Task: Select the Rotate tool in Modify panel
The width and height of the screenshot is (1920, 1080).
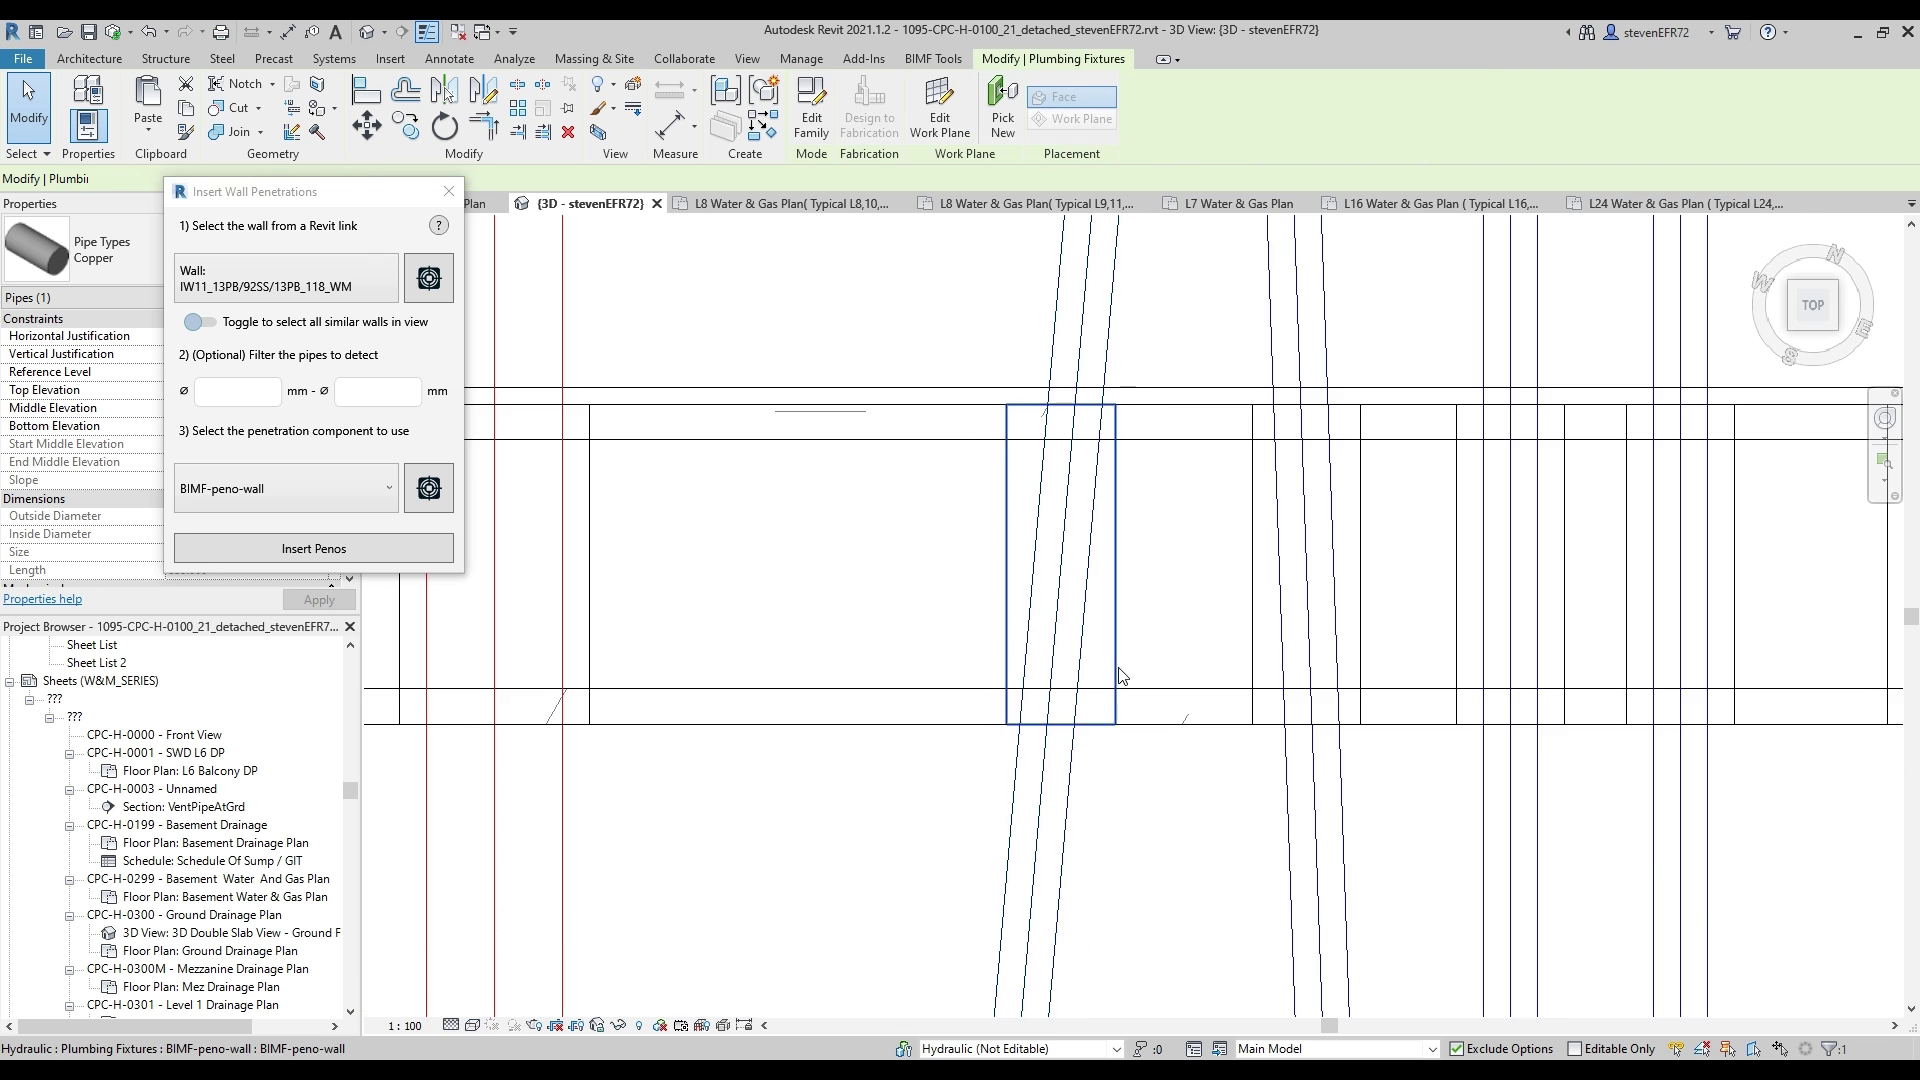Action: point(444,126)
